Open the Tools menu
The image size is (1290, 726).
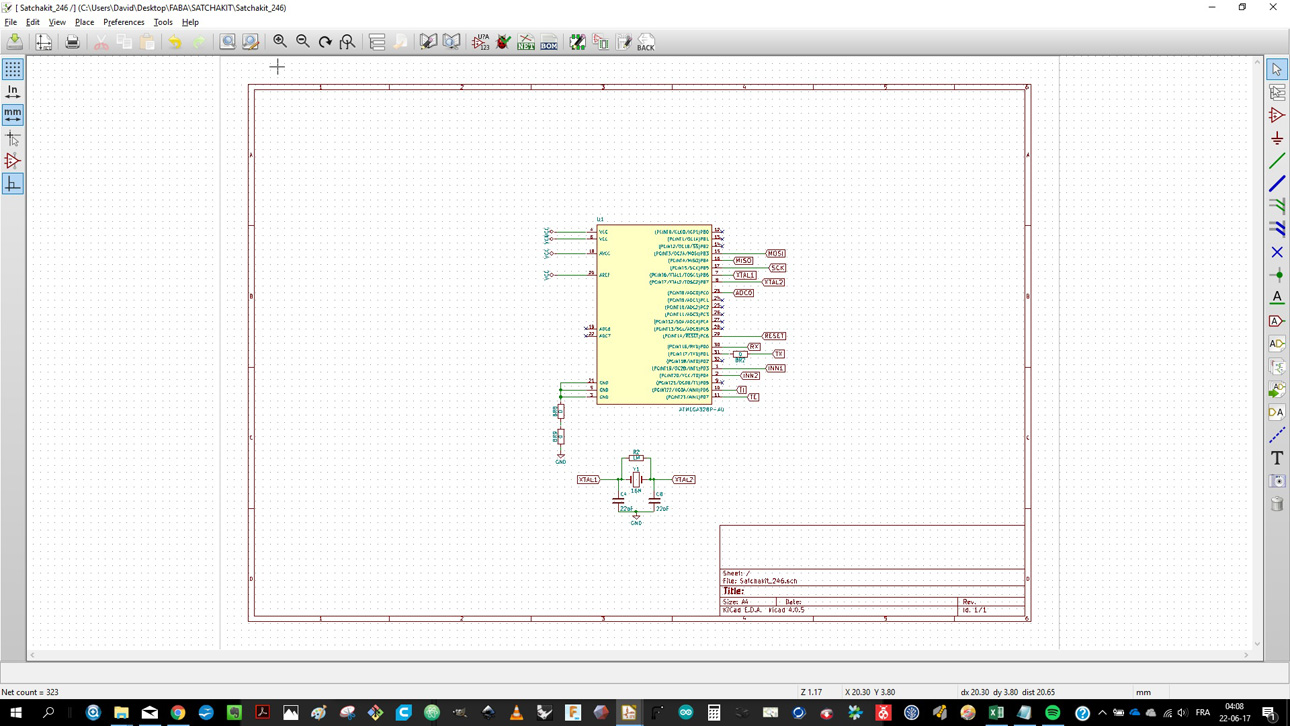tap(163, 22)
